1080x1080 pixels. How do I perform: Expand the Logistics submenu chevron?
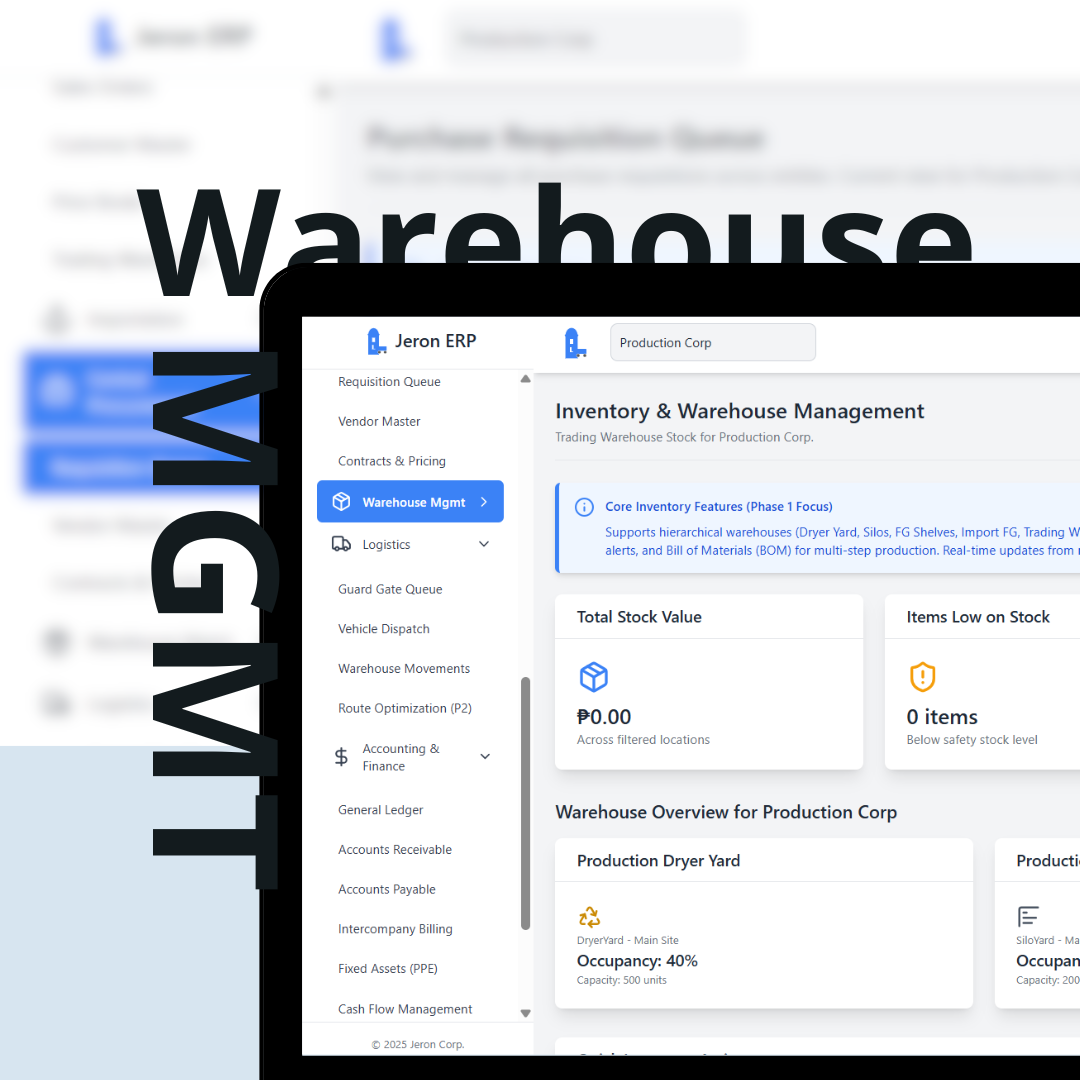[x=487, y=543]
